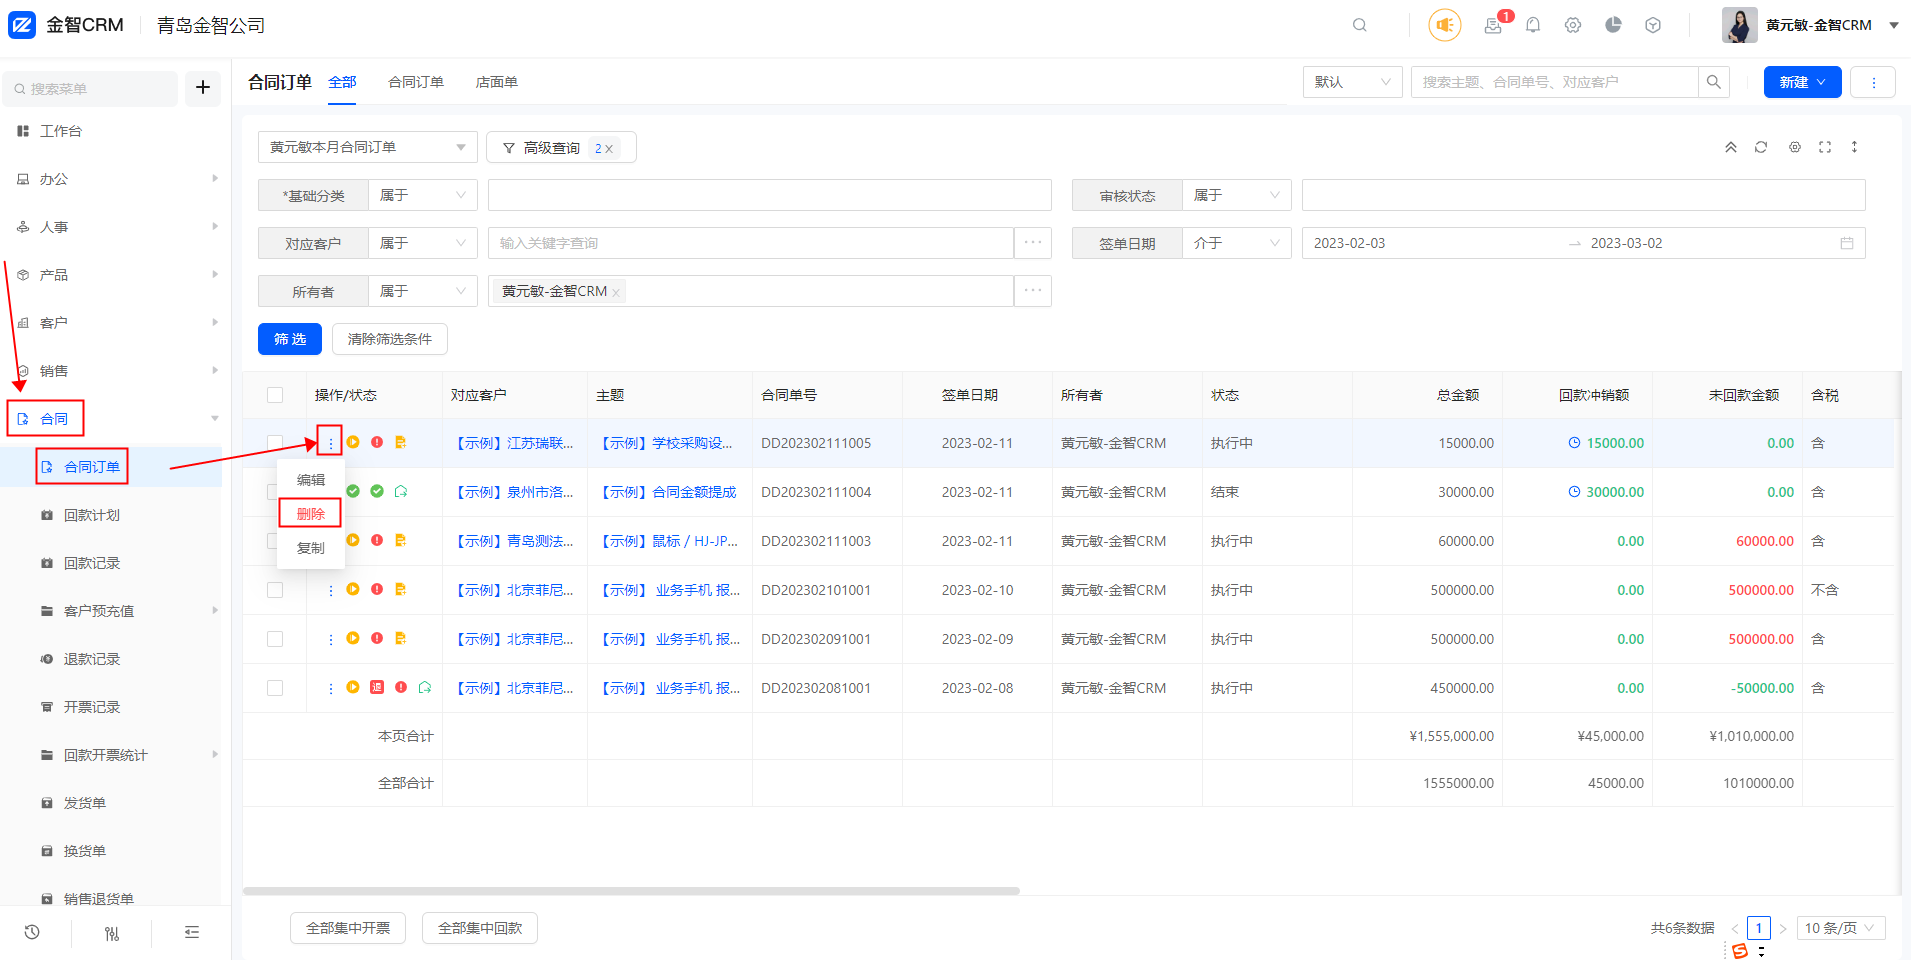The width and height of the screenshot is (1911, 960).
Task: Expand the 默认 search scope dropdown
Action: coord(1352,82)
